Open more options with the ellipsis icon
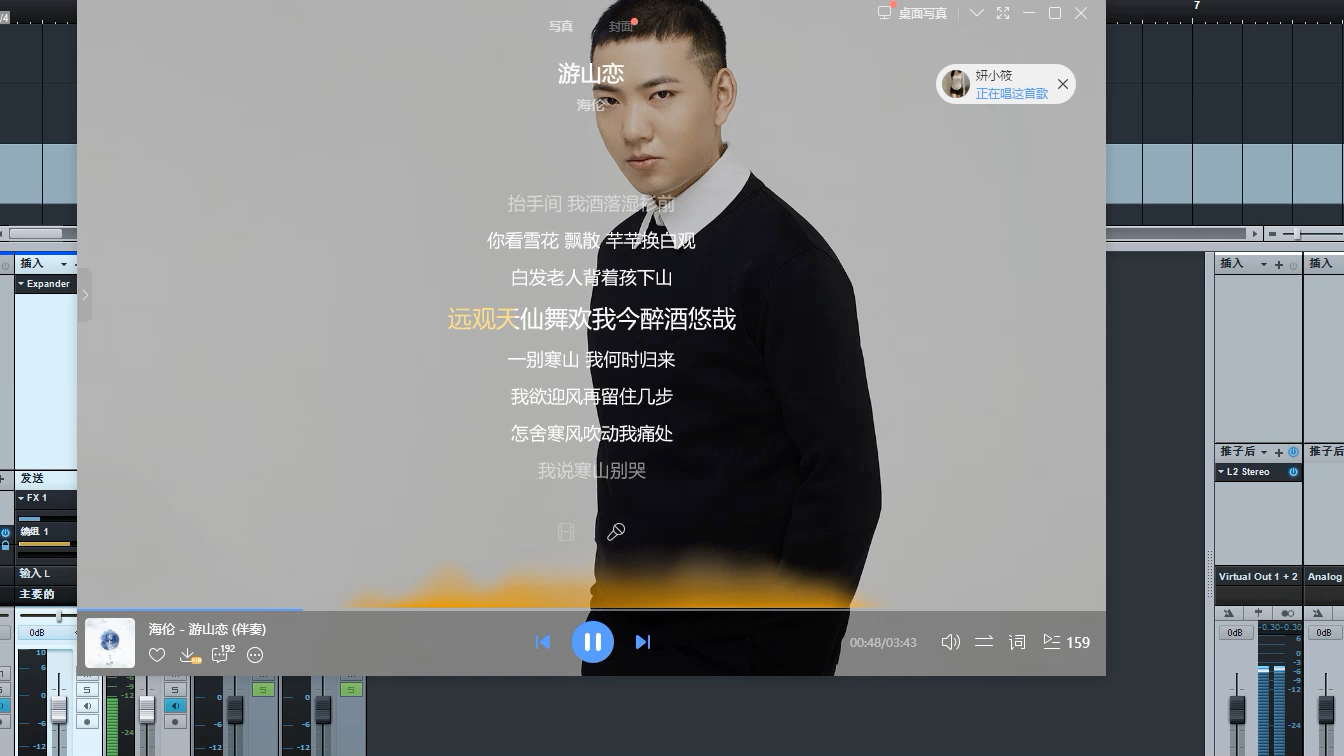The image size is (1344, 756). point(255,655)
